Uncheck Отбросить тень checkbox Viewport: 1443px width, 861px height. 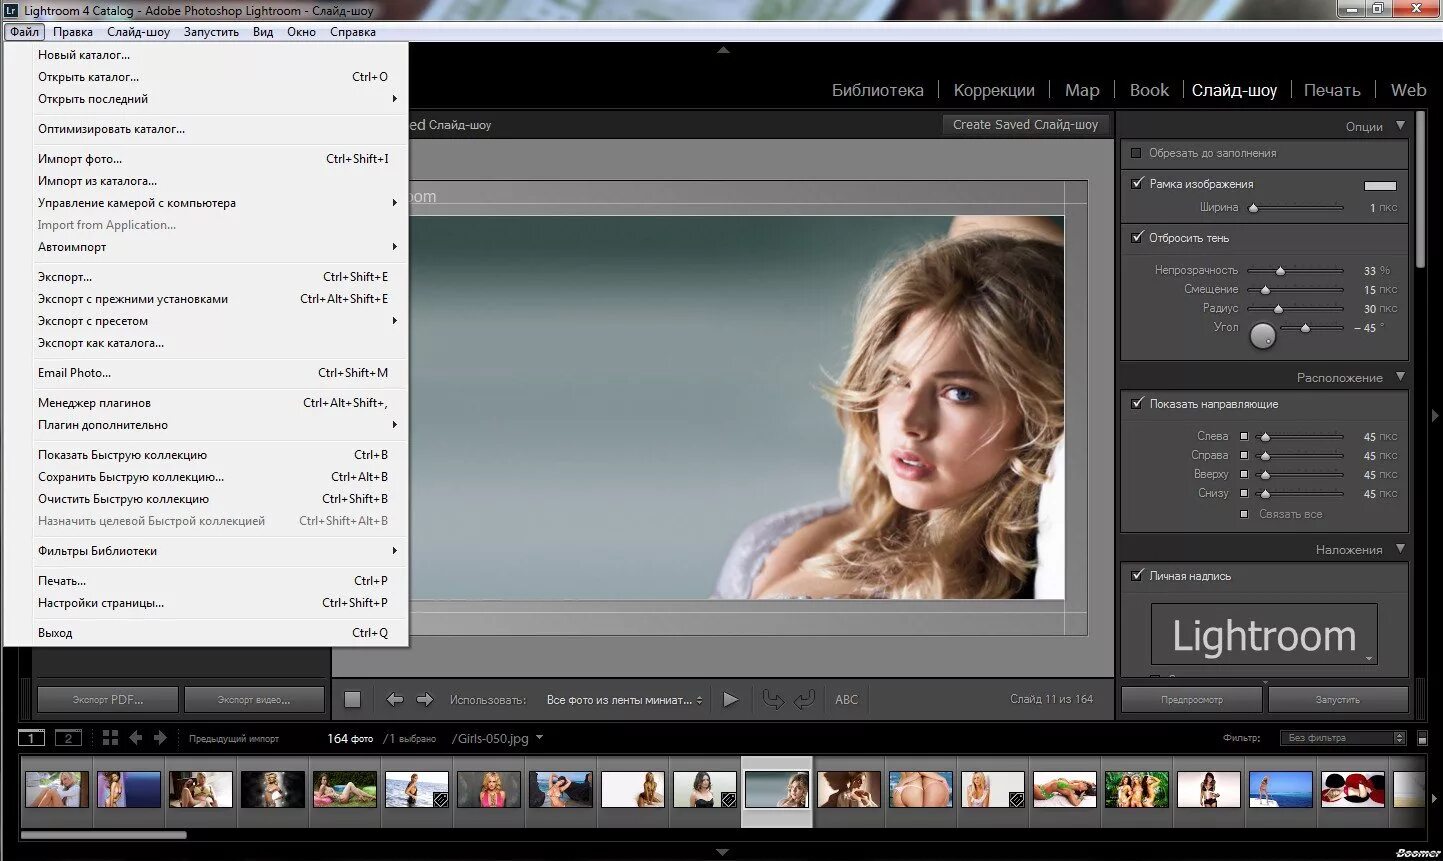(1137, 238)
